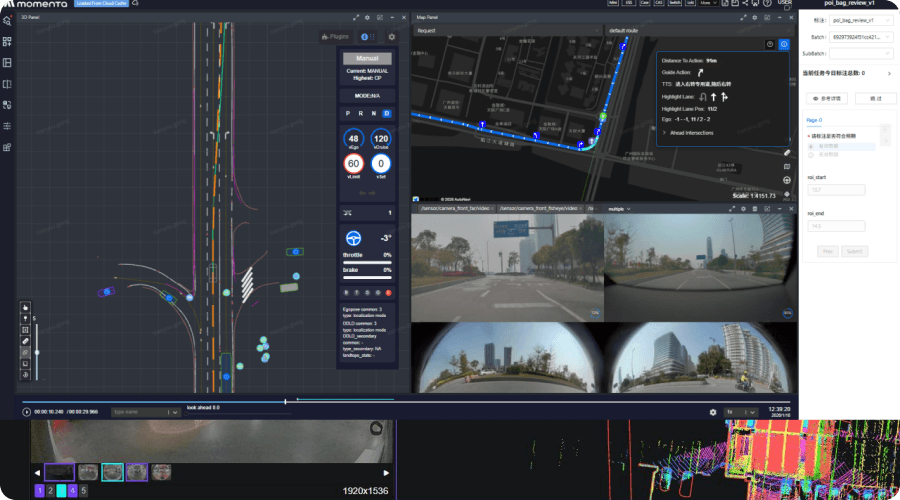Expand Ahead Intersections

[688, 133]
